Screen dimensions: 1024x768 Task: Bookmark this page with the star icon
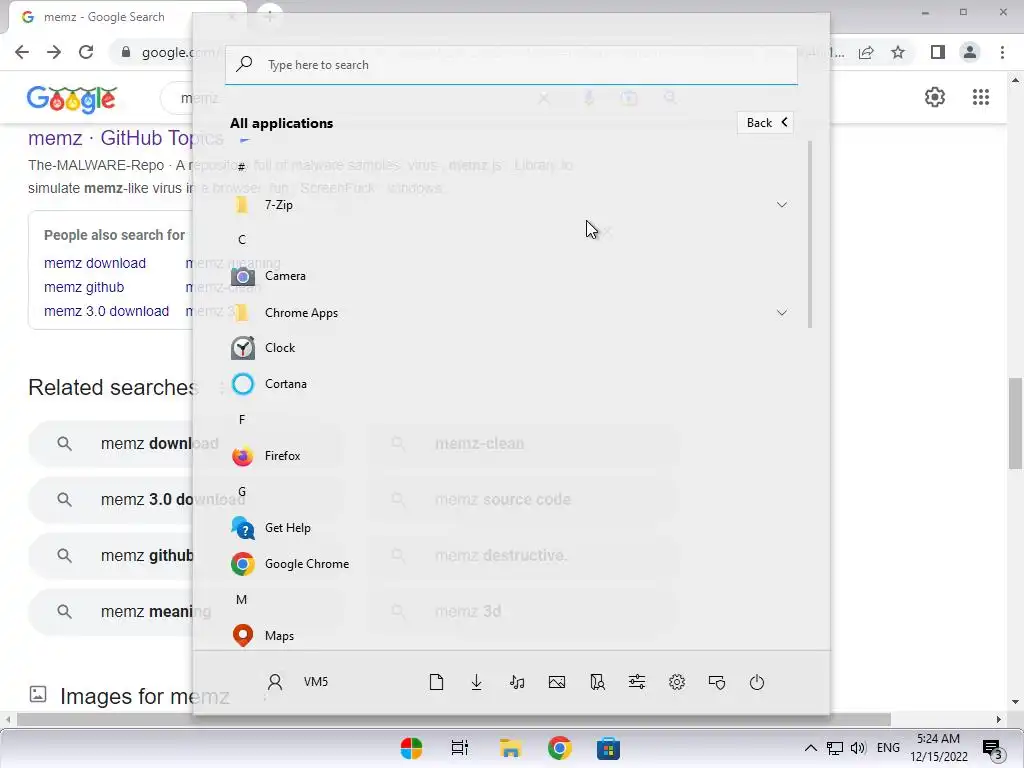(x=898, y=52)
